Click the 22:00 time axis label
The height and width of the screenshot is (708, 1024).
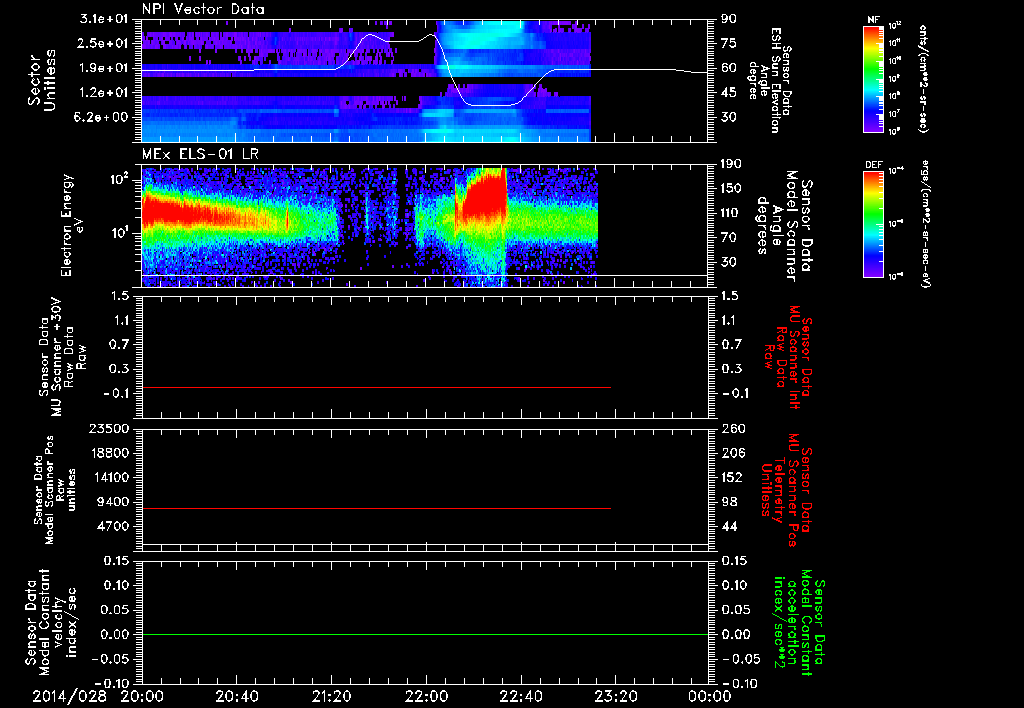pyautogui.click(x=426, y=697)
